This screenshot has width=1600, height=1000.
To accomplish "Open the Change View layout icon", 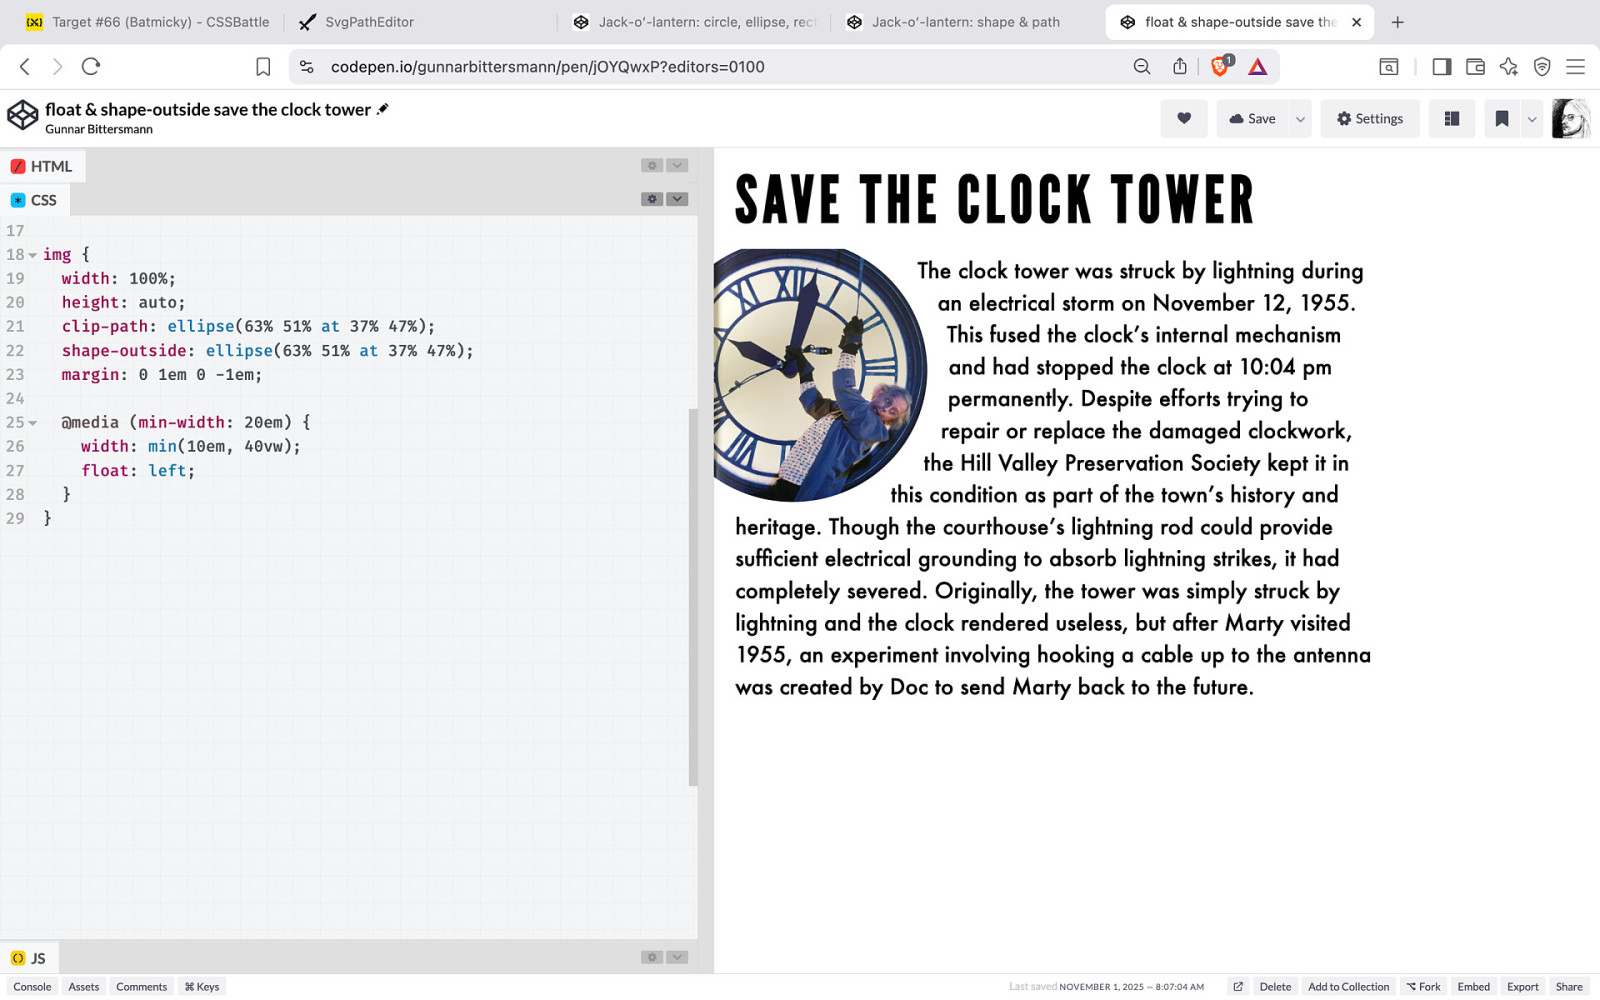I will click(x=1451, y=119).
